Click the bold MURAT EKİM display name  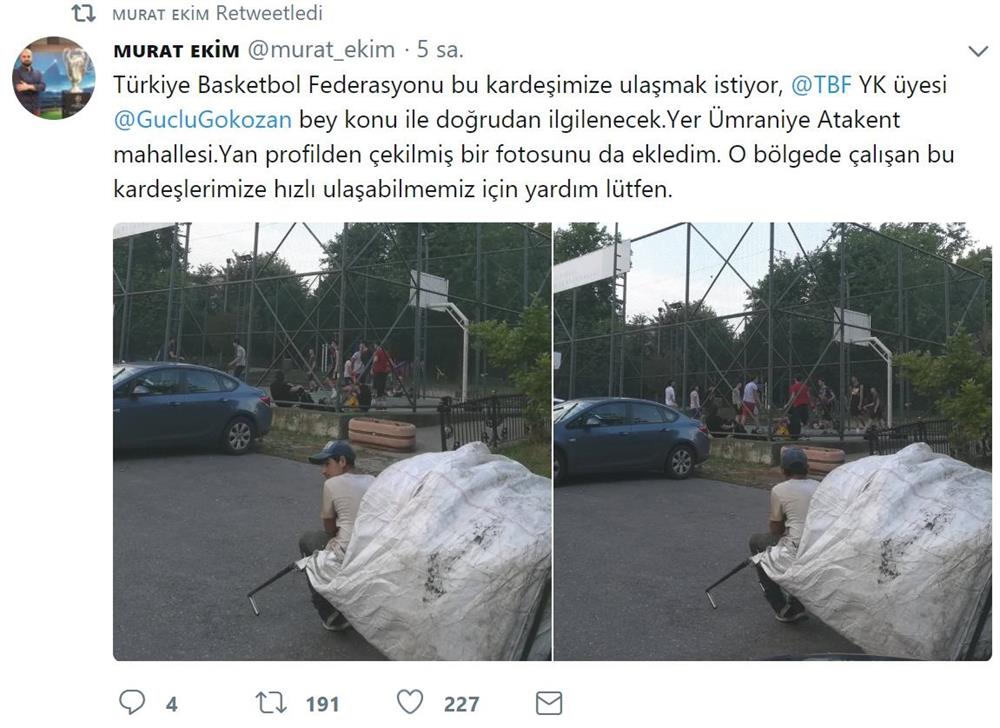(x=176, y=50)
